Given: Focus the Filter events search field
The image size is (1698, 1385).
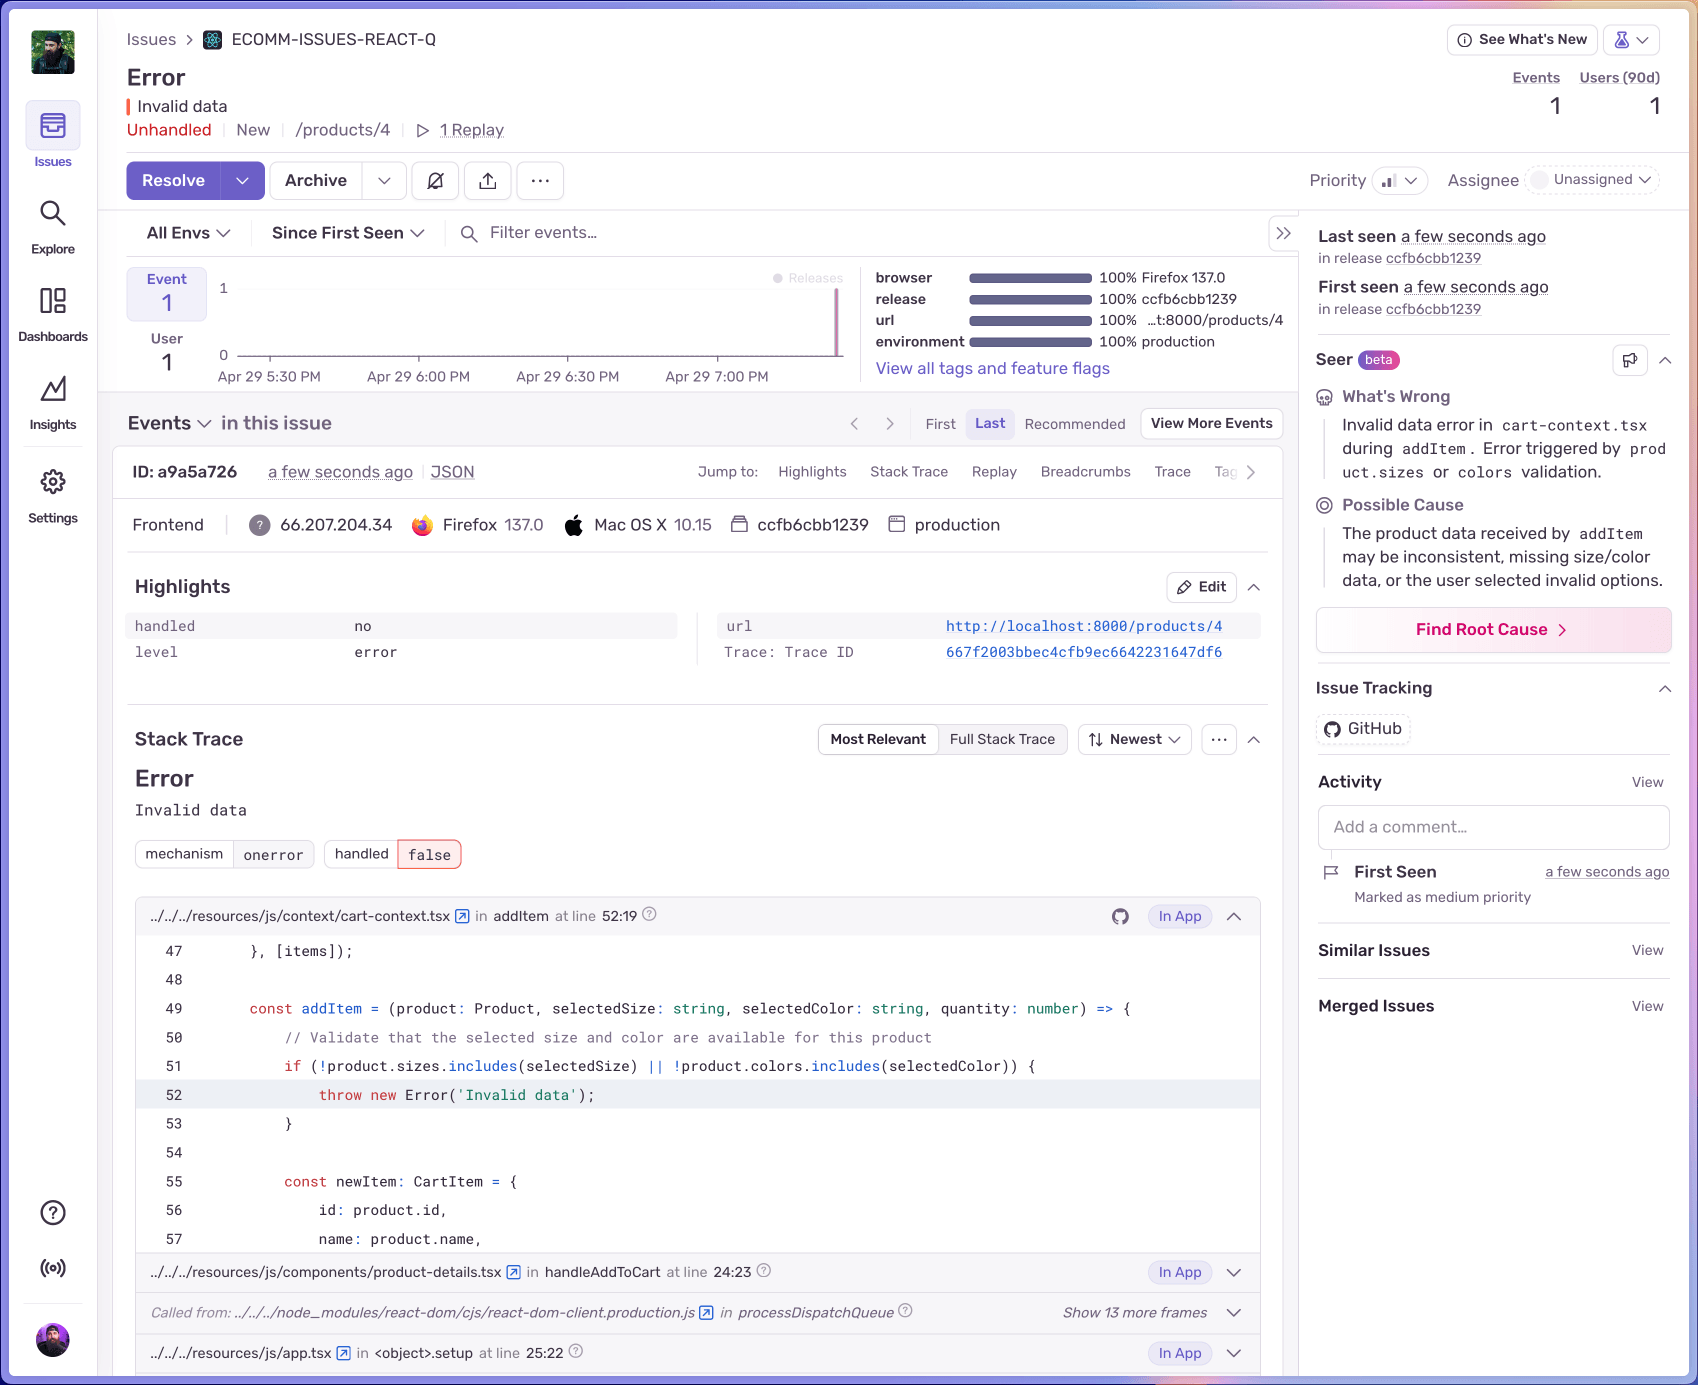Looking at the screenshot, I should [858, 233].
